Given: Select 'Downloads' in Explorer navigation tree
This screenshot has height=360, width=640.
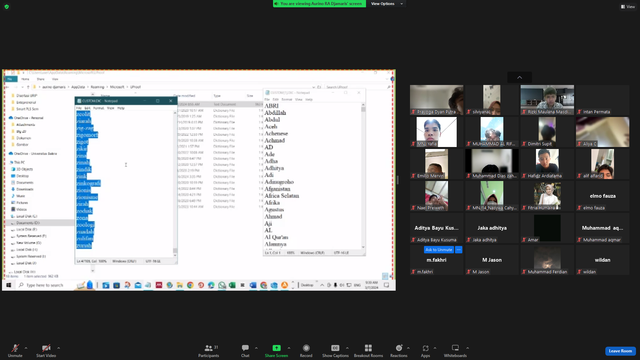Looking at the screenshot, I should click(25, 189).
